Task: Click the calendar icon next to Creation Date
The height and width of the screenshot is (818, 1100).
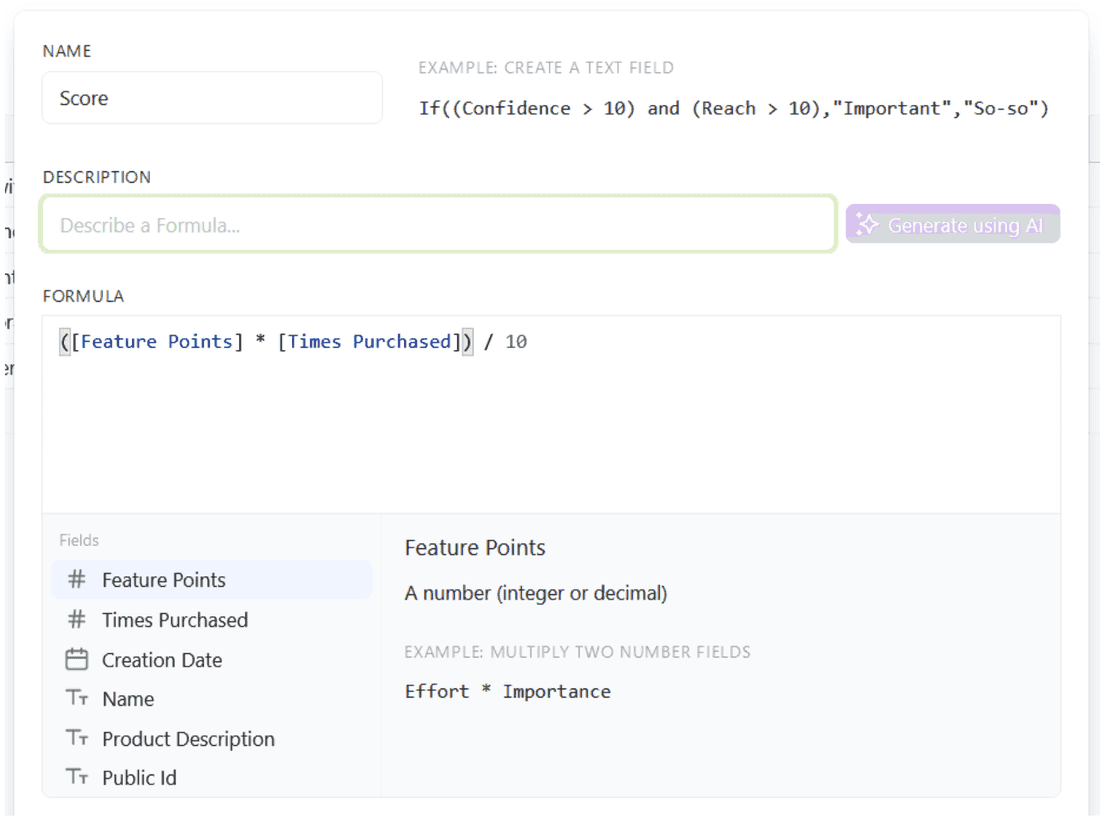Action: (x=77, y=660)
